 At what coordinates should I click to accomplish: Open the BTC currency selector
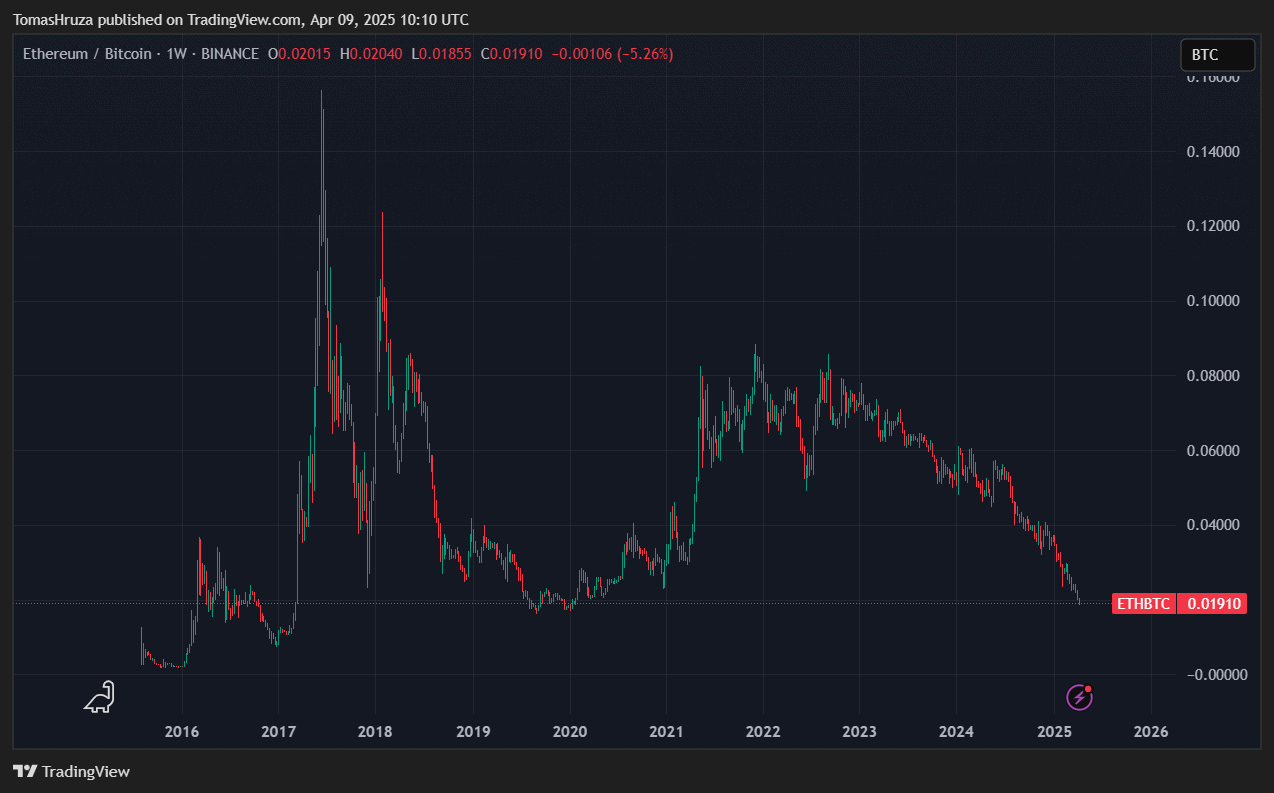coord(1217,54)
